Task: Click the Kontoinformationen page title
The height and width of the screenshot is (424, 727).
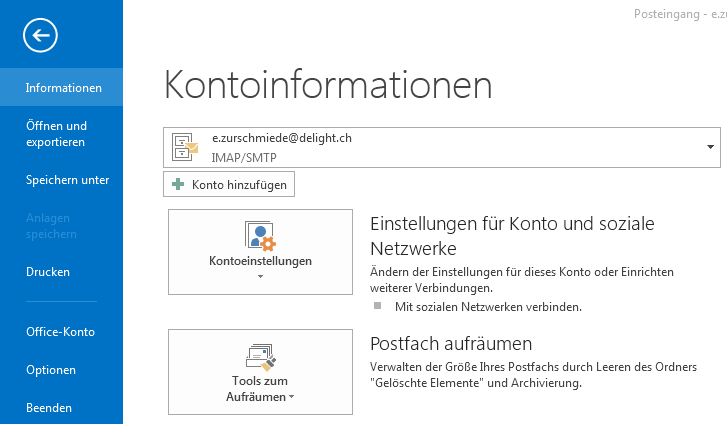Action: pos(328,84)
